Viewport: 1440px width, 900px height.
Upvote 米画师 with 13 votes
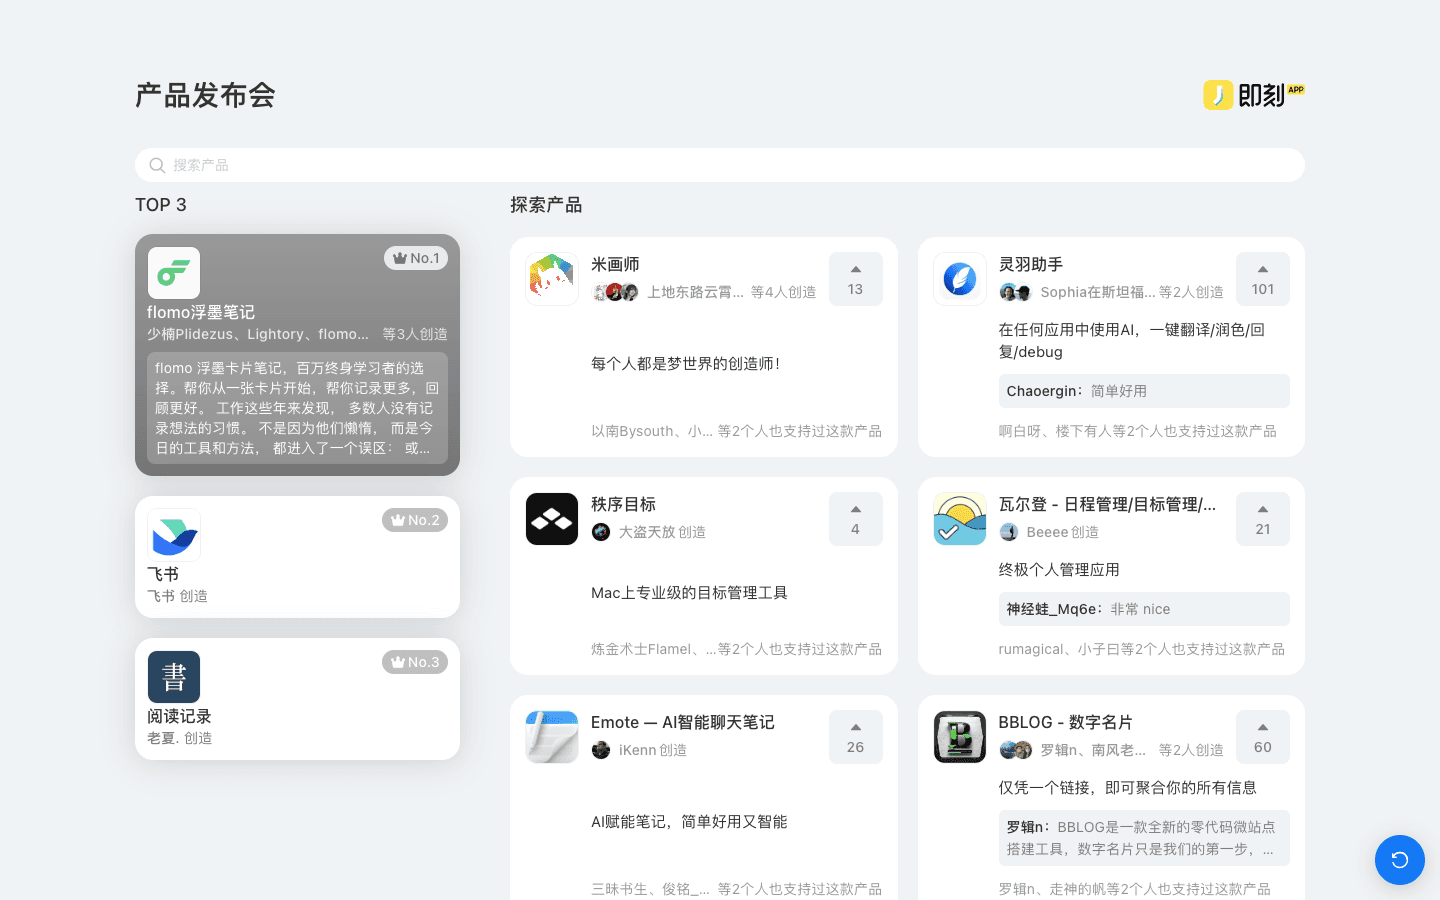point(856,279)
